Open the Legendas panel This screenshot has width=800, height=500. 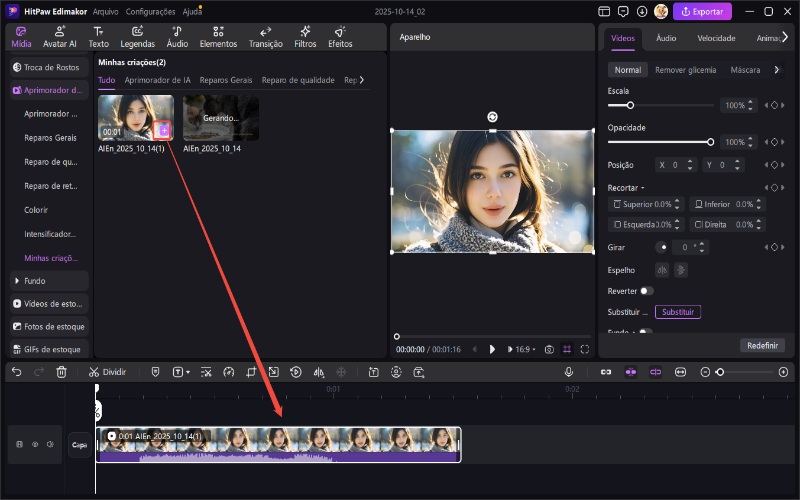pyautogui.click(x=137, y=37)
